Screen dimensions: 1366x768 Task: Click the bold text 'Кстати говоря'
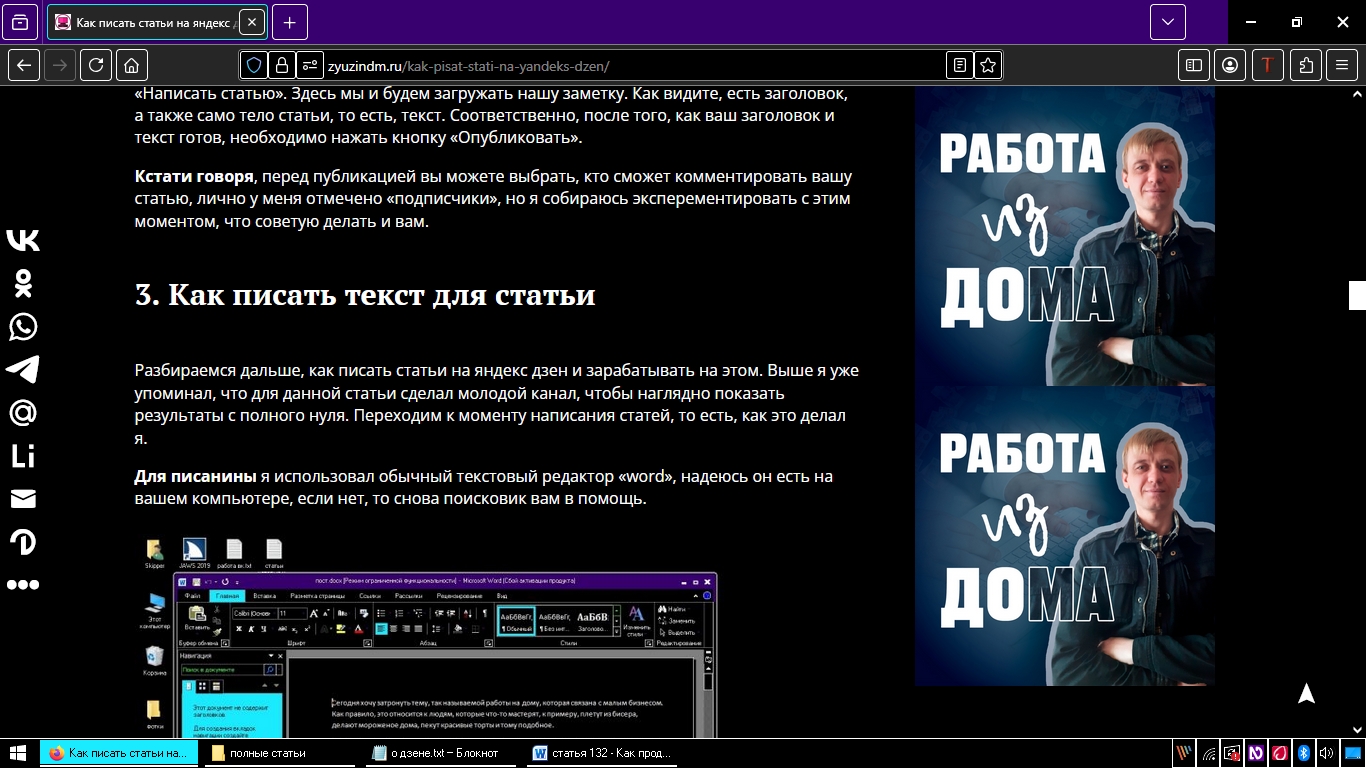pos(194,177)
